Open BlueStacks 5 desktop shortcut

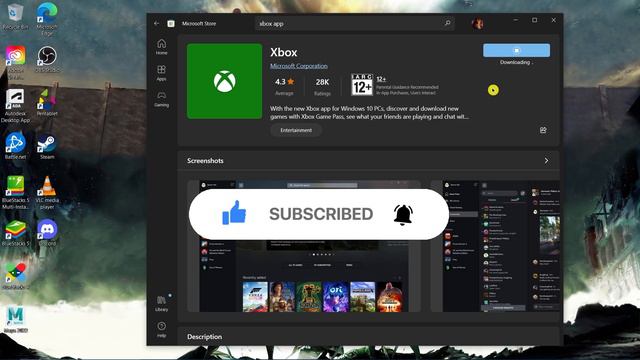coord(16,233)
